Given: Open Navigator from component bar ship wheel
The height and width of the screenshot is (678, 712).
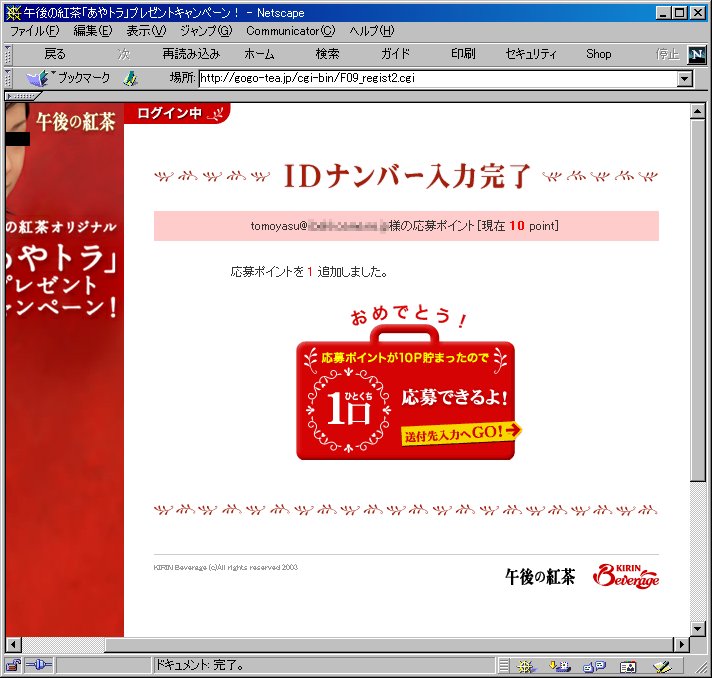Looking at the screenshot, I should point(525,666).
